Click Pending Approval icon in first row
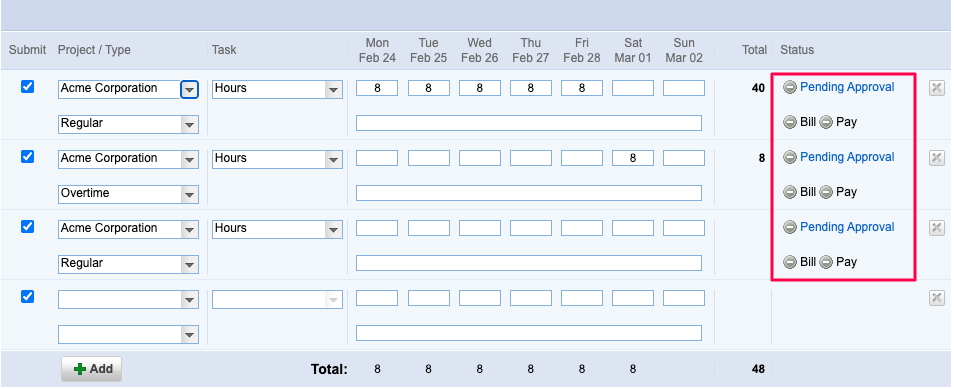 [790, 87]
